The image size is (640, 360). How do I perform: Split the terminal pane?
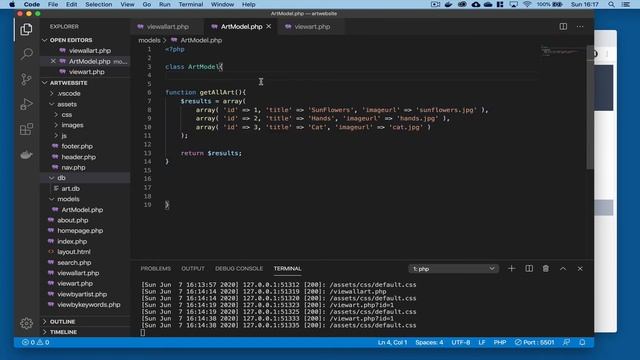[x=529, y=269]
